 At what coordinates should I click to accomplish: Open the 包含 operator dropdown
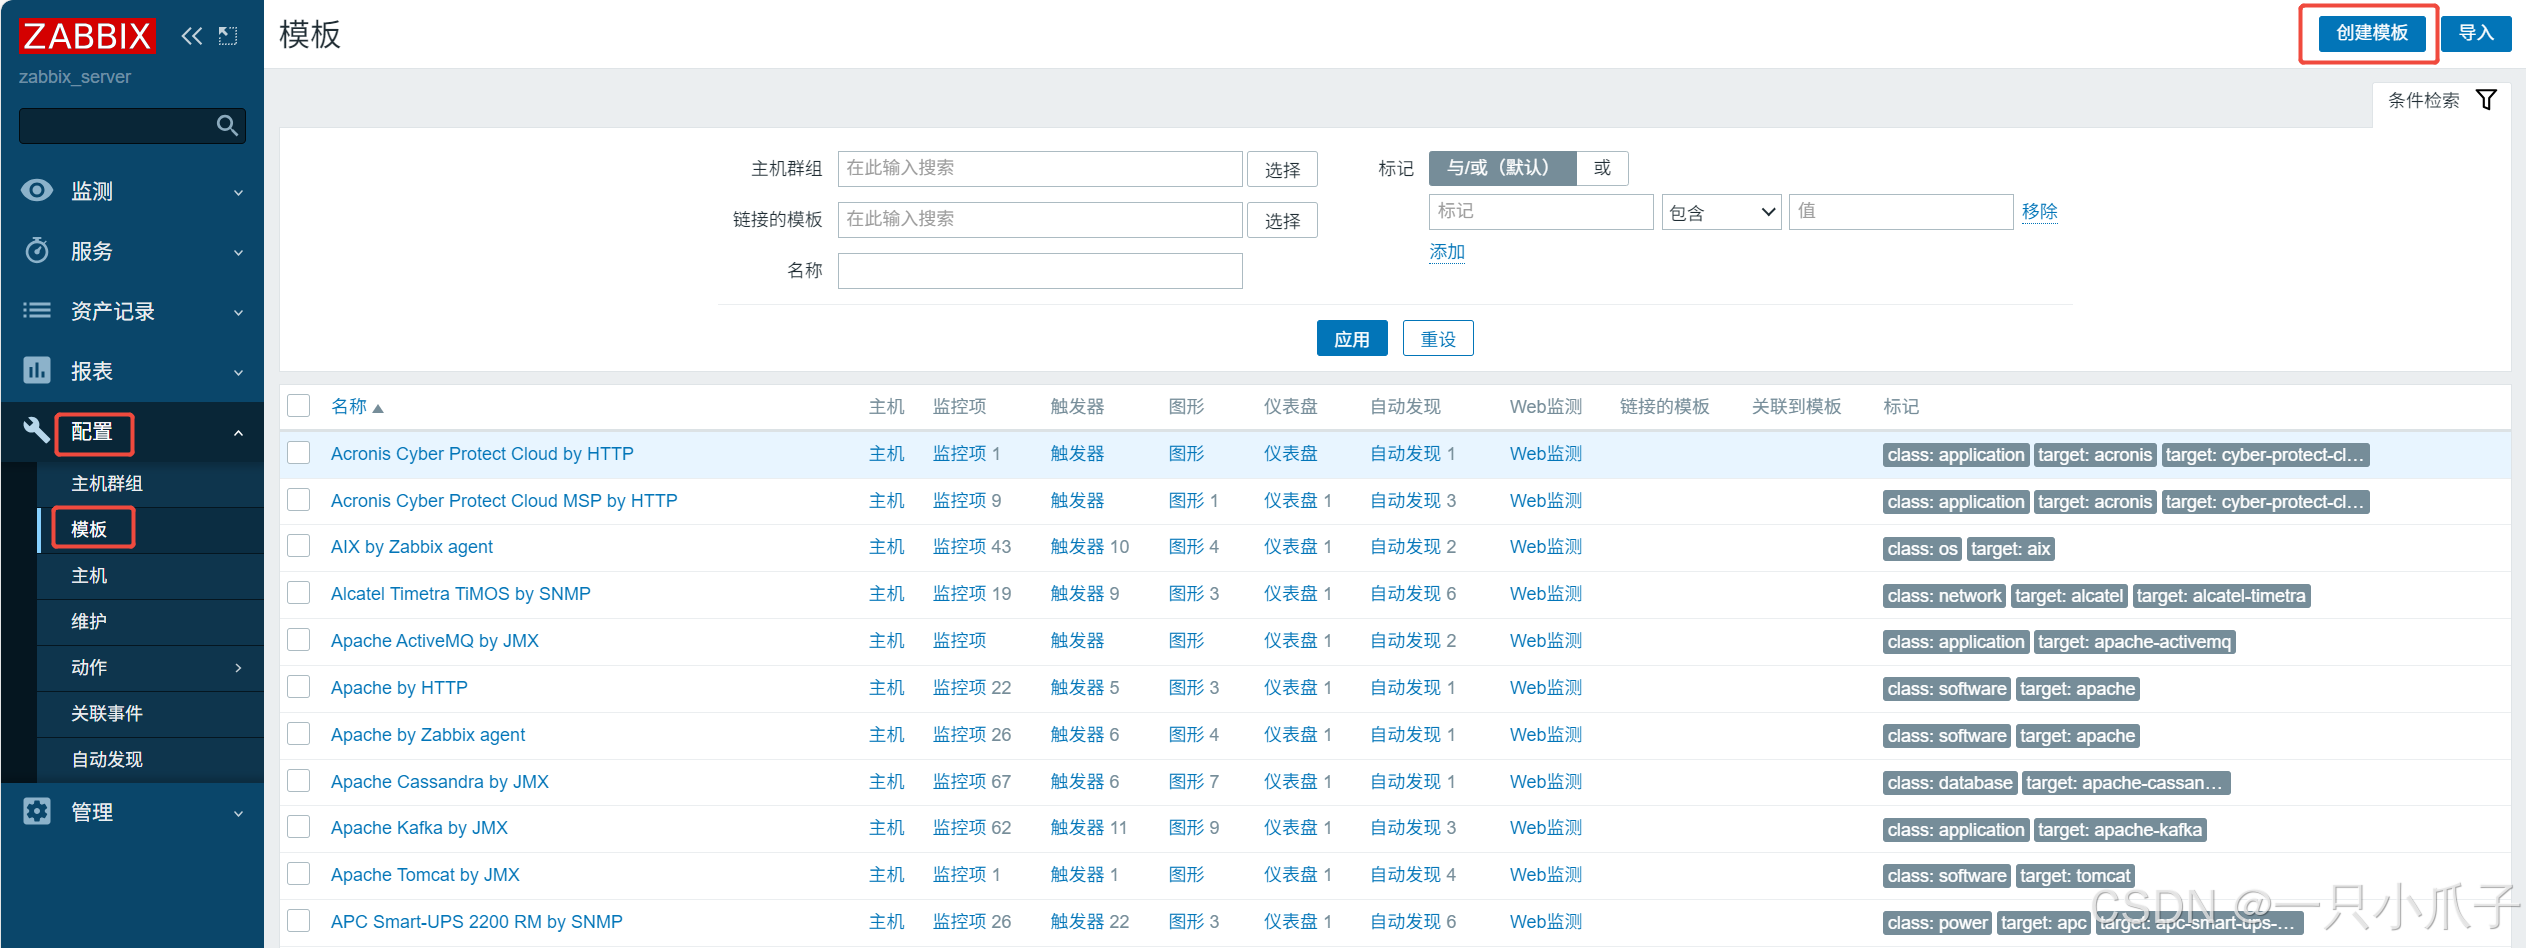[x=1721, y=212]
